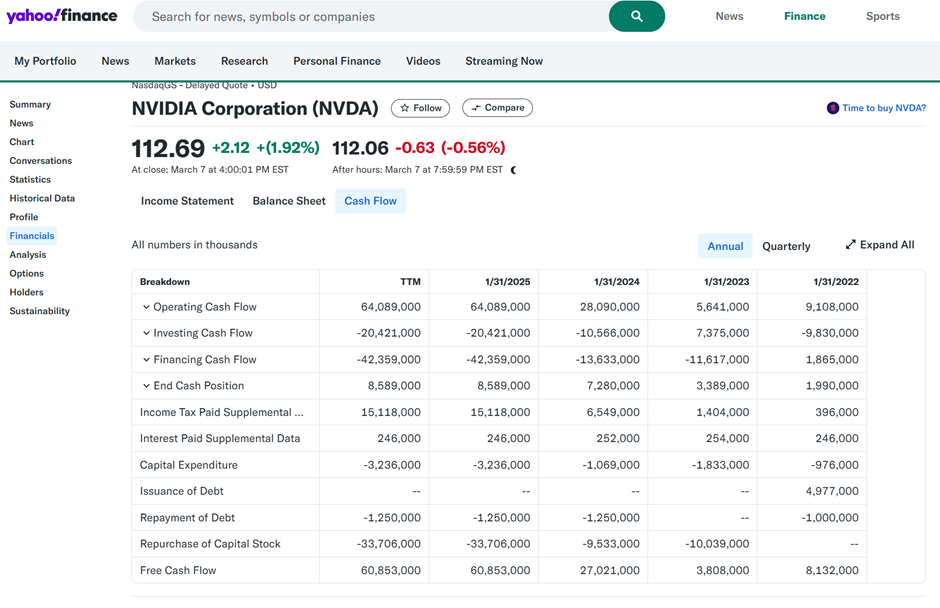Click the star icon in Follow button
This screenshot has height=608, width=940.
point(405,108)
